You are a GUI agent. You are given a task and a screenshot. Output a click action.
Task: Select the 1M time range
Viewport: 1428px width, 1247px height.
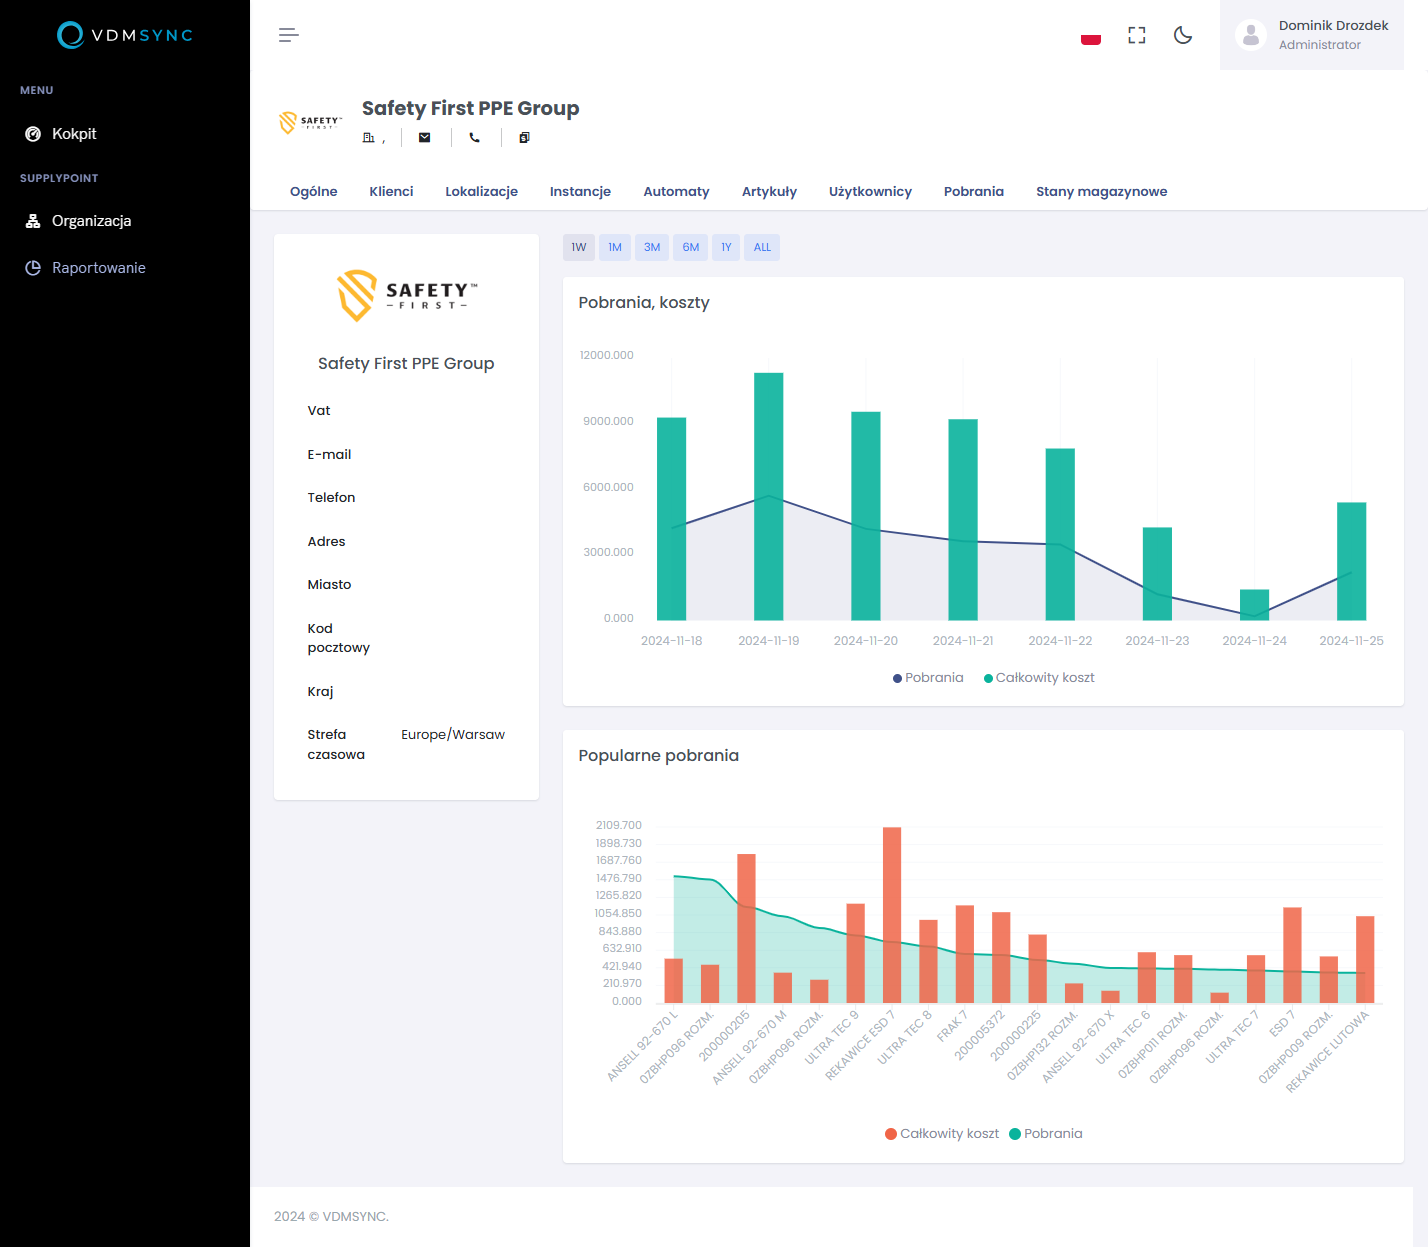[x=615, y=248]
